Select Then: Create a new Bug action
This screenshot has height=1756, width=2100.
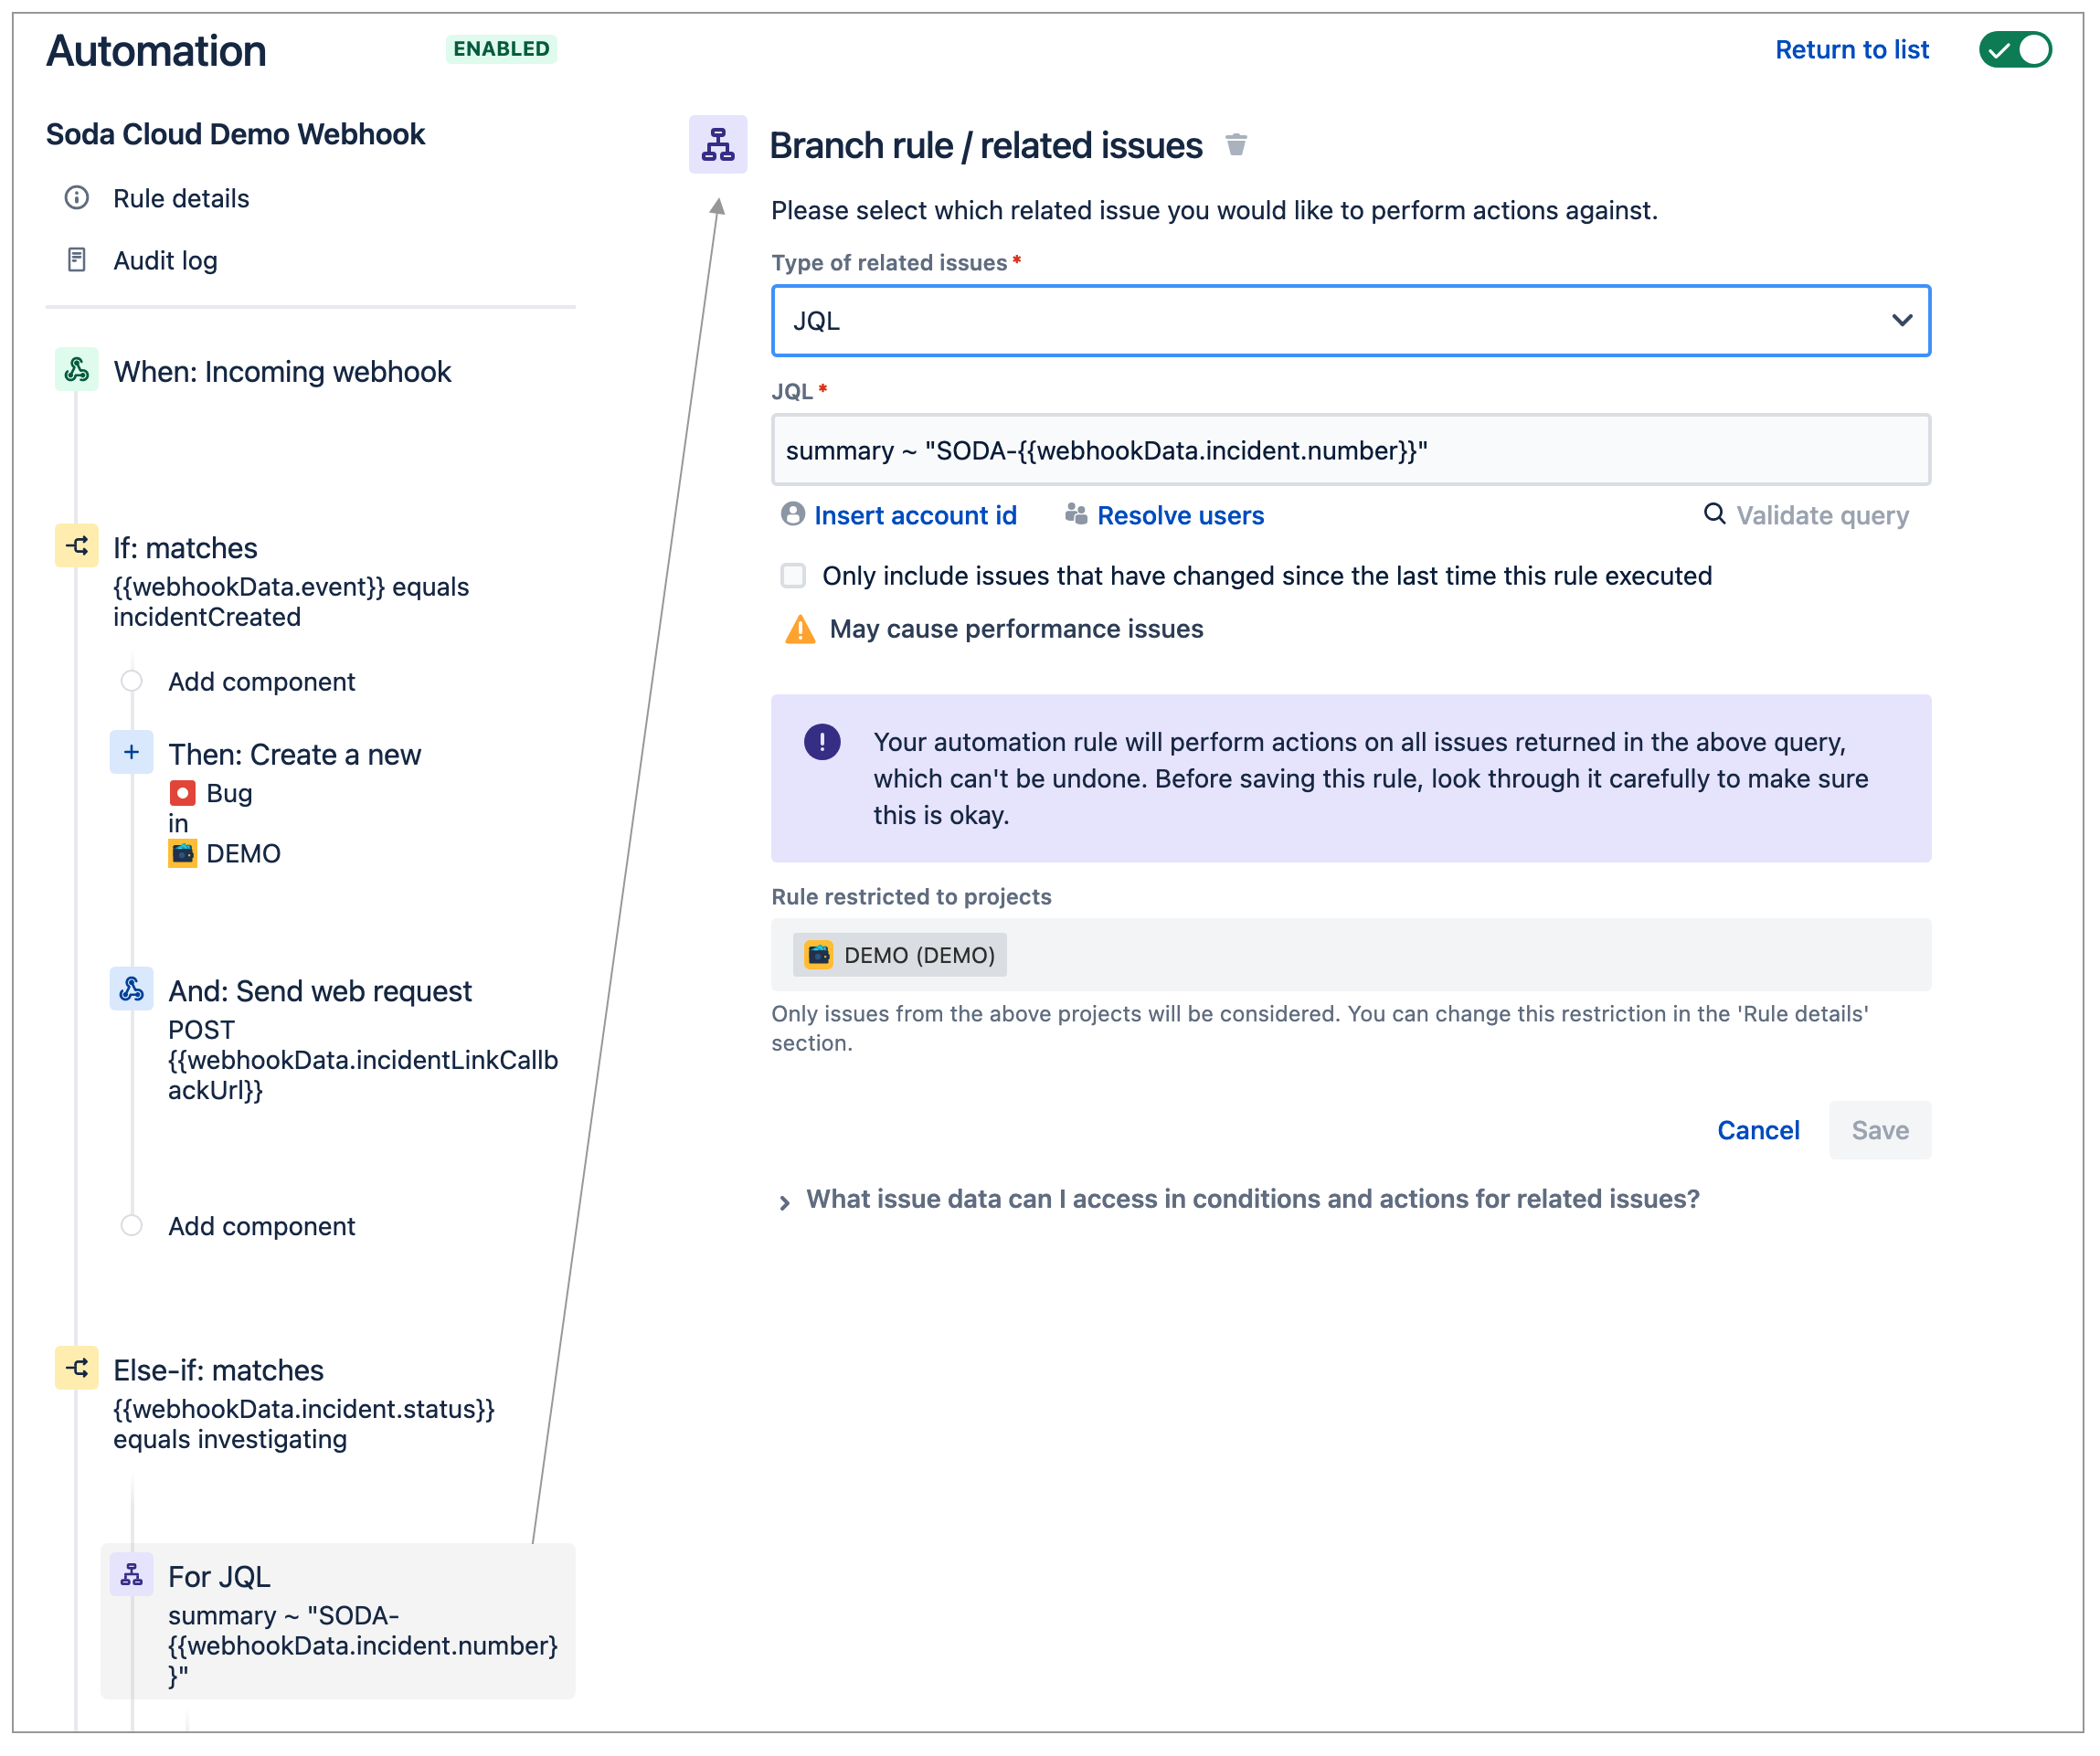point(295,802)
